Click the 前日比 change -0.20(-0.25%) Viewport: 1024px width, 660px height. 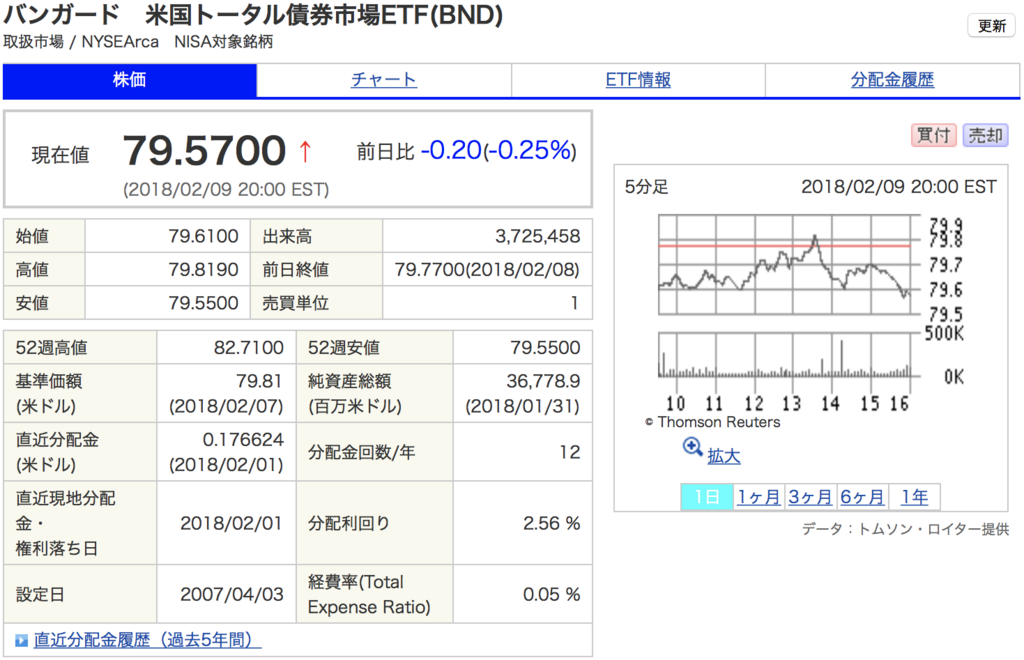point(498,151)
